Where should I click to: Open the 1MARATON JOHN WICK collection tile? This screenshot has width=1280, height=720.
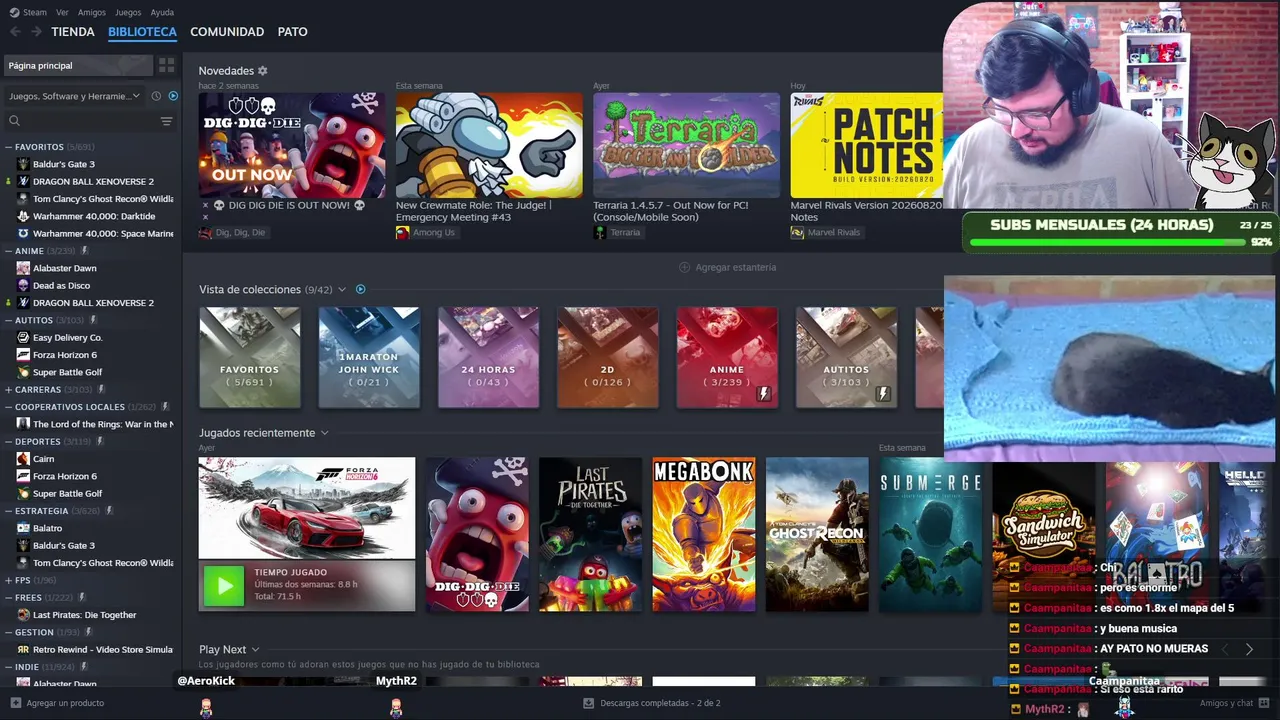(369, 357)
